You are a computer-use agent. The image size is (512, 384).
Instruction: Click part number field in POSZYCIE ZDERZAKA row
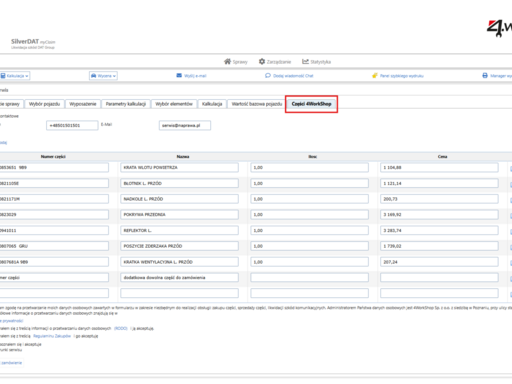pos(54,246)
